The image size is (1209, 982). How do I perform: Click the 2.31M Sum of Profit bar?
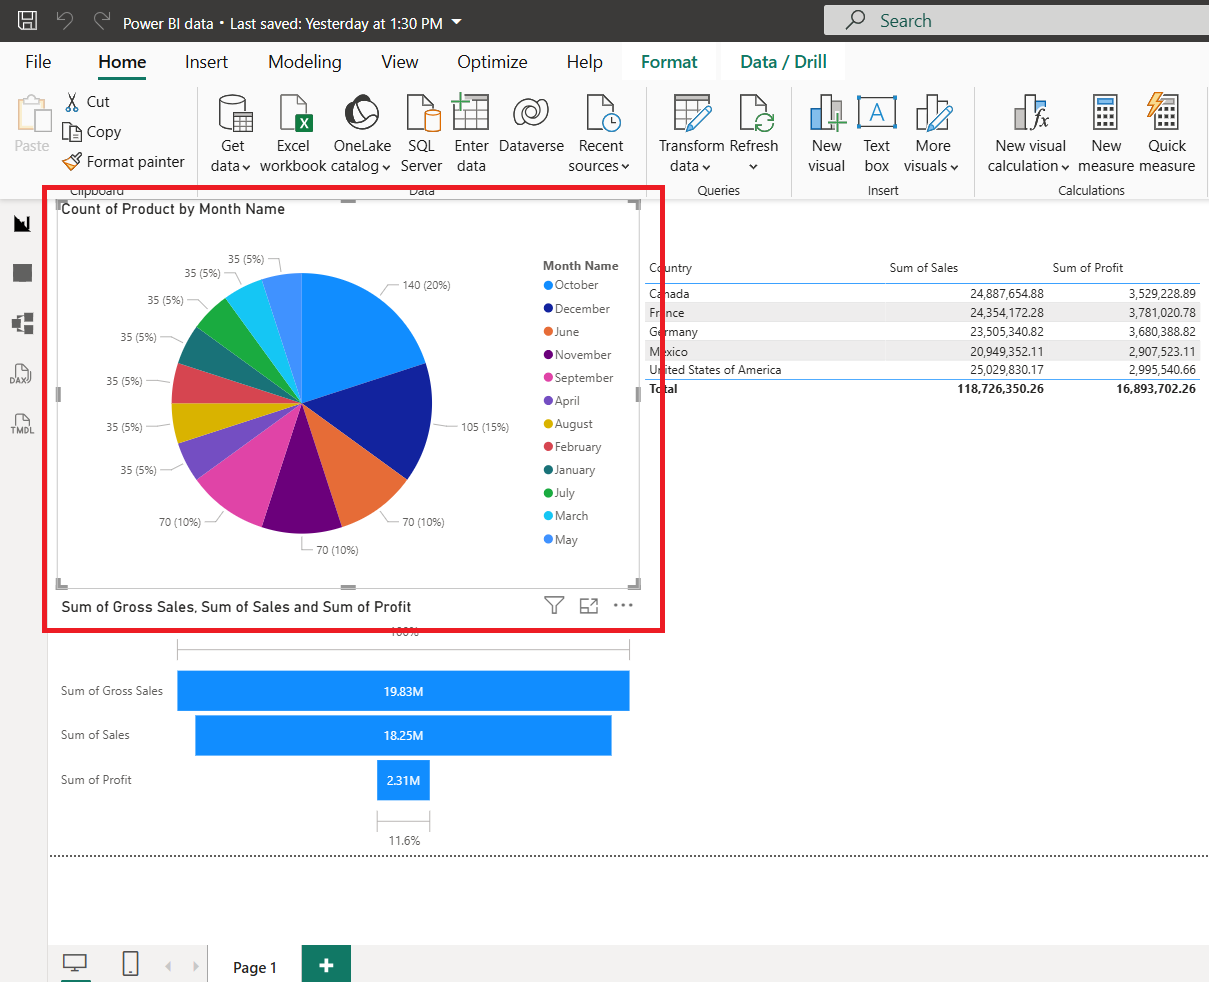pos(403,780)
